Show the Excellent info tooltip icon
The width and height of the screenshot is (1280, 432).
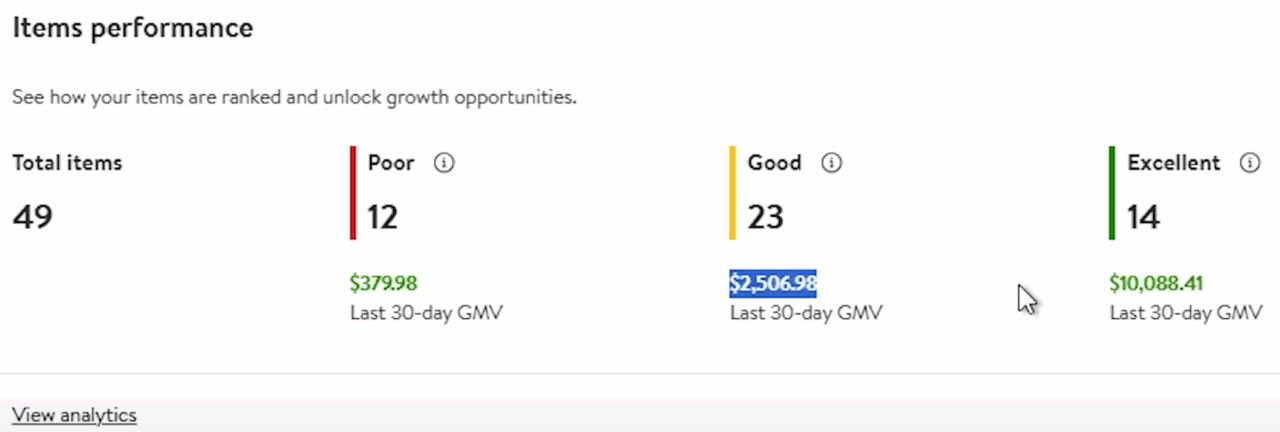(x=1249, y=163)
